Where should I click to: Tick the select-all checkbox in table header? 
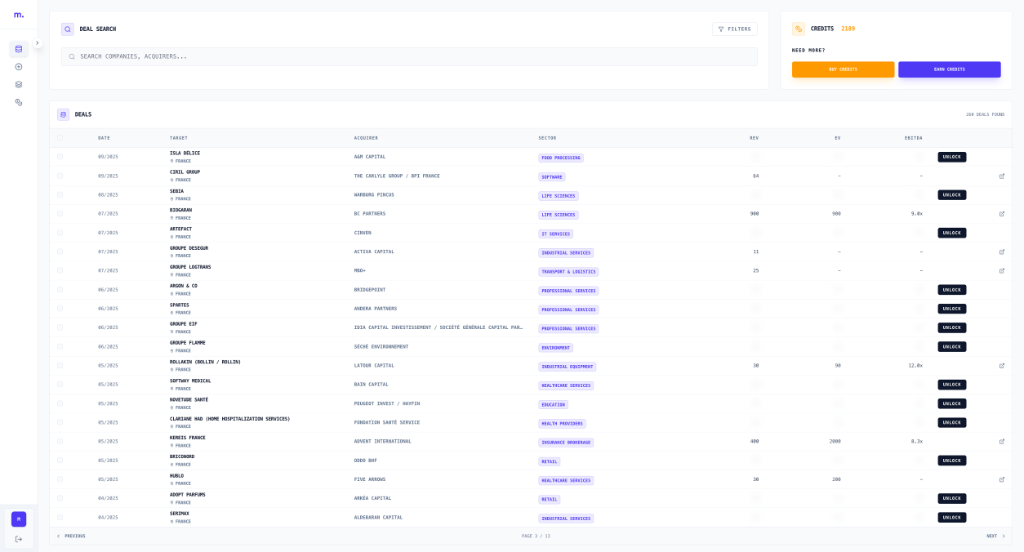point(60,138)
